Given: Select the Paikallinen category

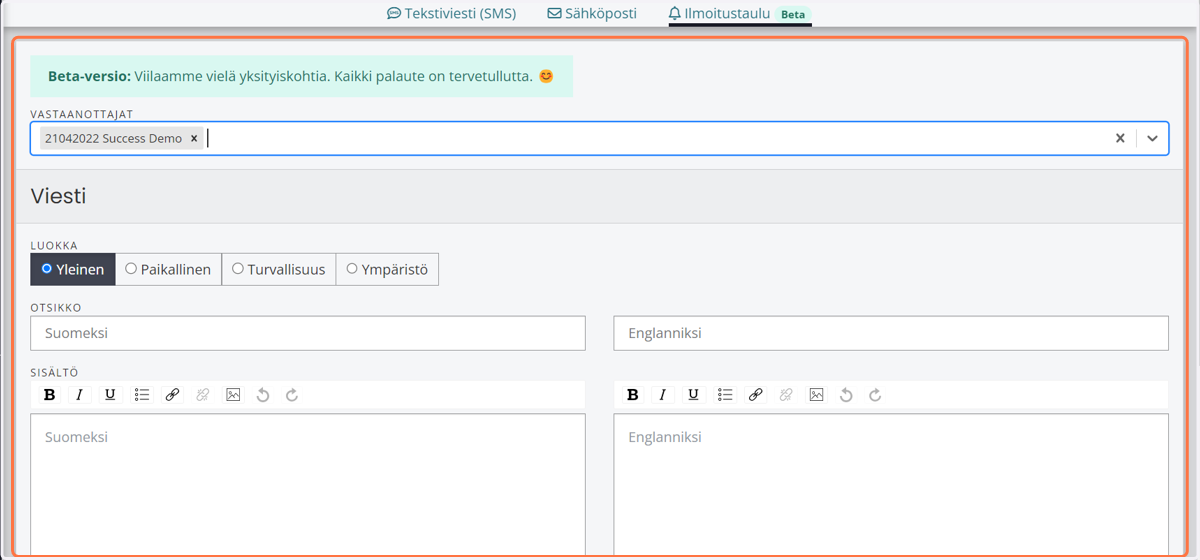Looking at the screenshot, I should click(168, 269).
